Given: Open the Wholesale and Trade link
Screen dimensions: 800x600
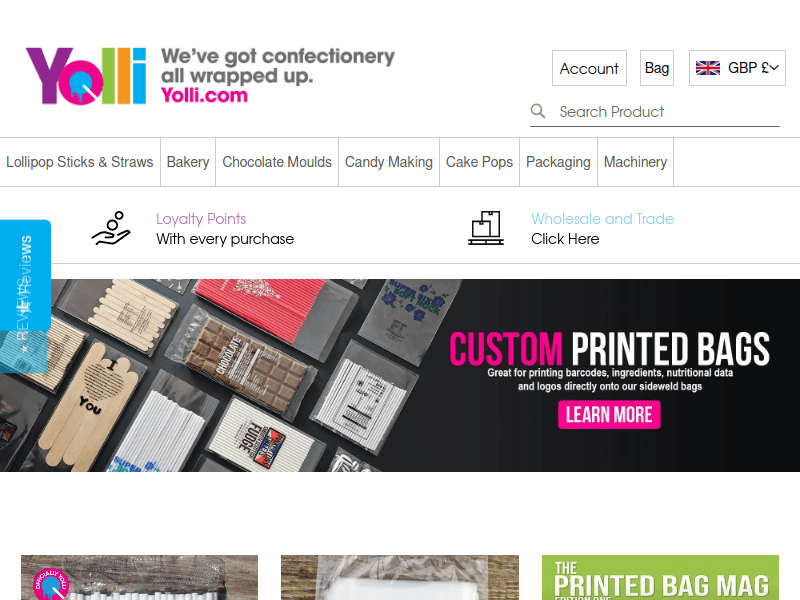Looking at the screenshot, I should 602,218.
